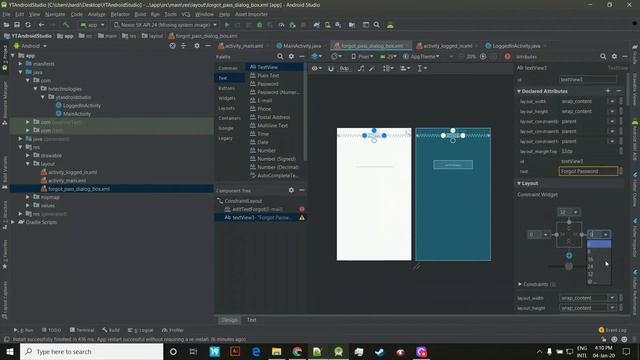640x360 pixels.
Task: Click the Debug app bug icon
Action: (x=260, y=25)
